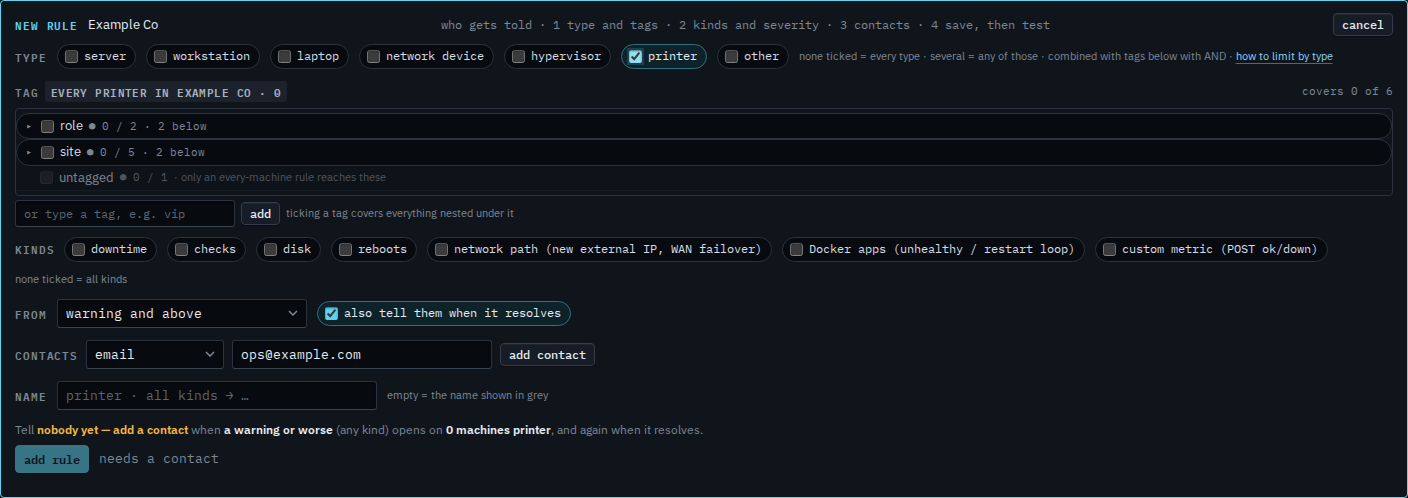Screen dimensions: 1408x498
Task: Tick the network device type checkbox
Action: [x=373, y=57]
